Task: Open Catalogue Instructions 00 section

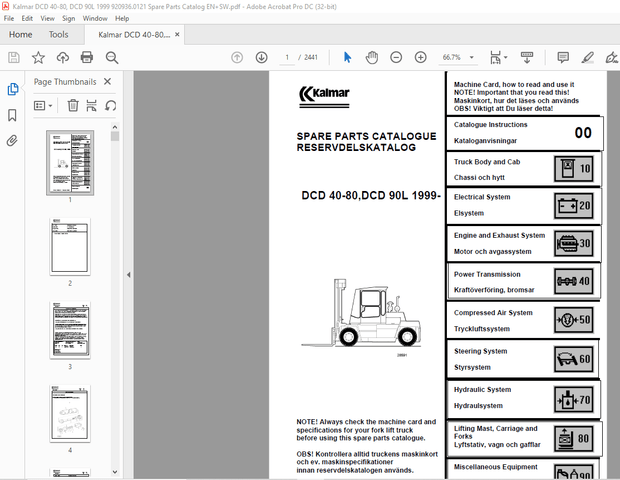Action: click(x=524, y=133)
